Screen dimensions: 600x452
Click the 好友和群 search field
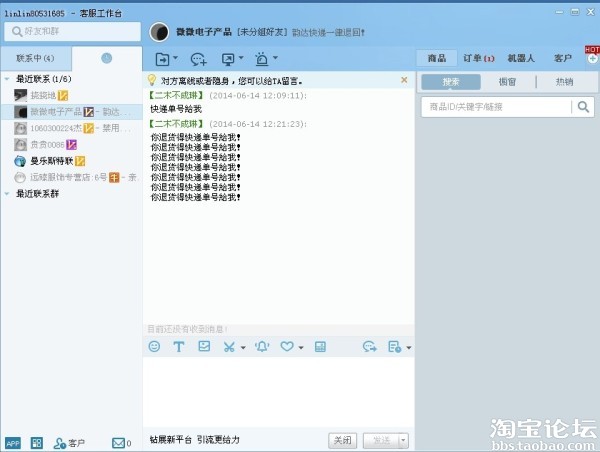click(x=72, y=31)
